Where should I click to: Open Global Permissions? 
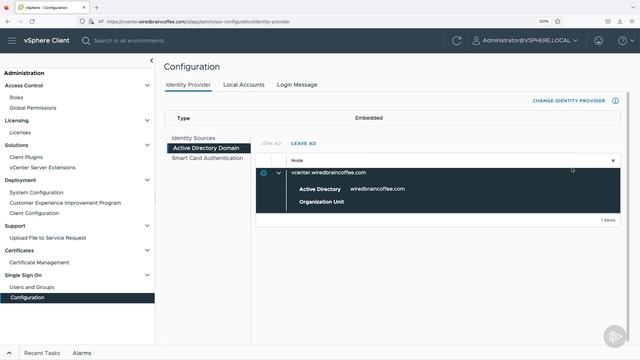point(33,108)
